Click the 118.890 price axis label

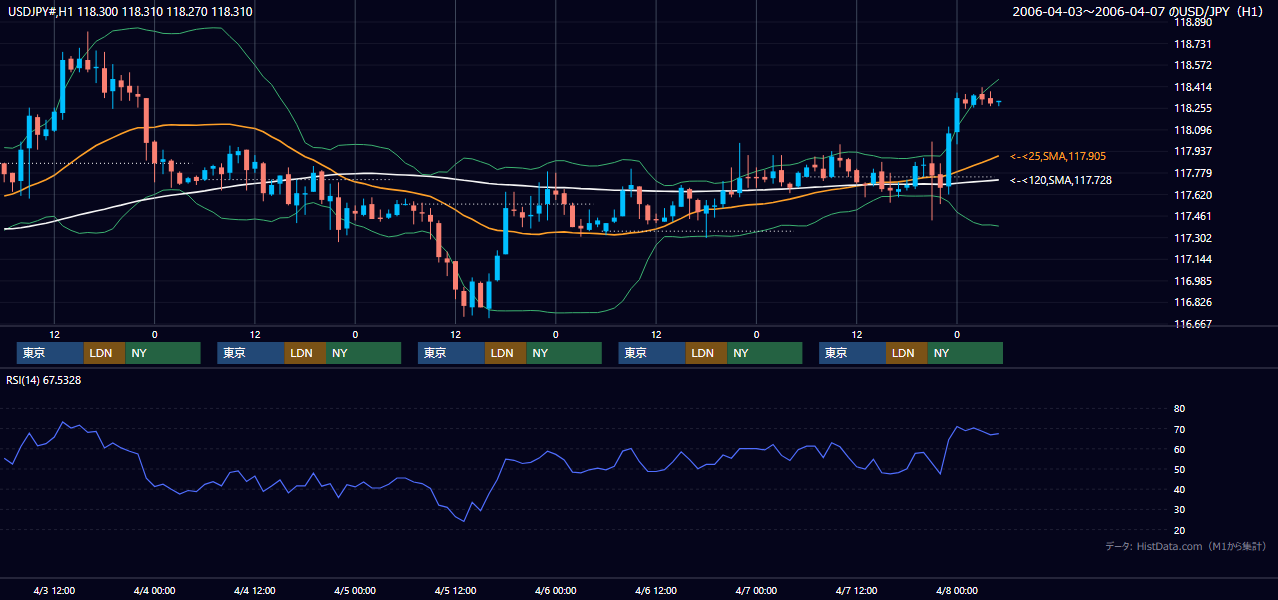(1192, 22)
